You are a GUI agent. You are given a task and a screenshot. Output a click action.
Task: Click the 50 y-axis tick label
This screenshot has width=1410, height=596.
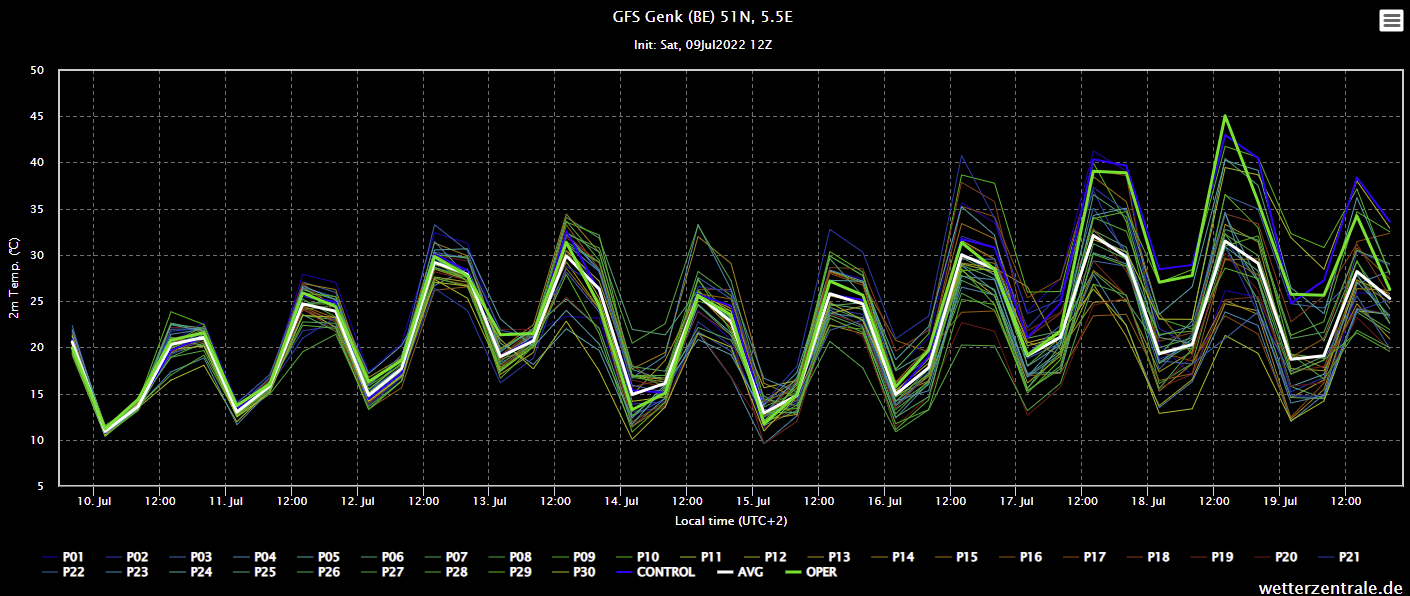[38, 70]
